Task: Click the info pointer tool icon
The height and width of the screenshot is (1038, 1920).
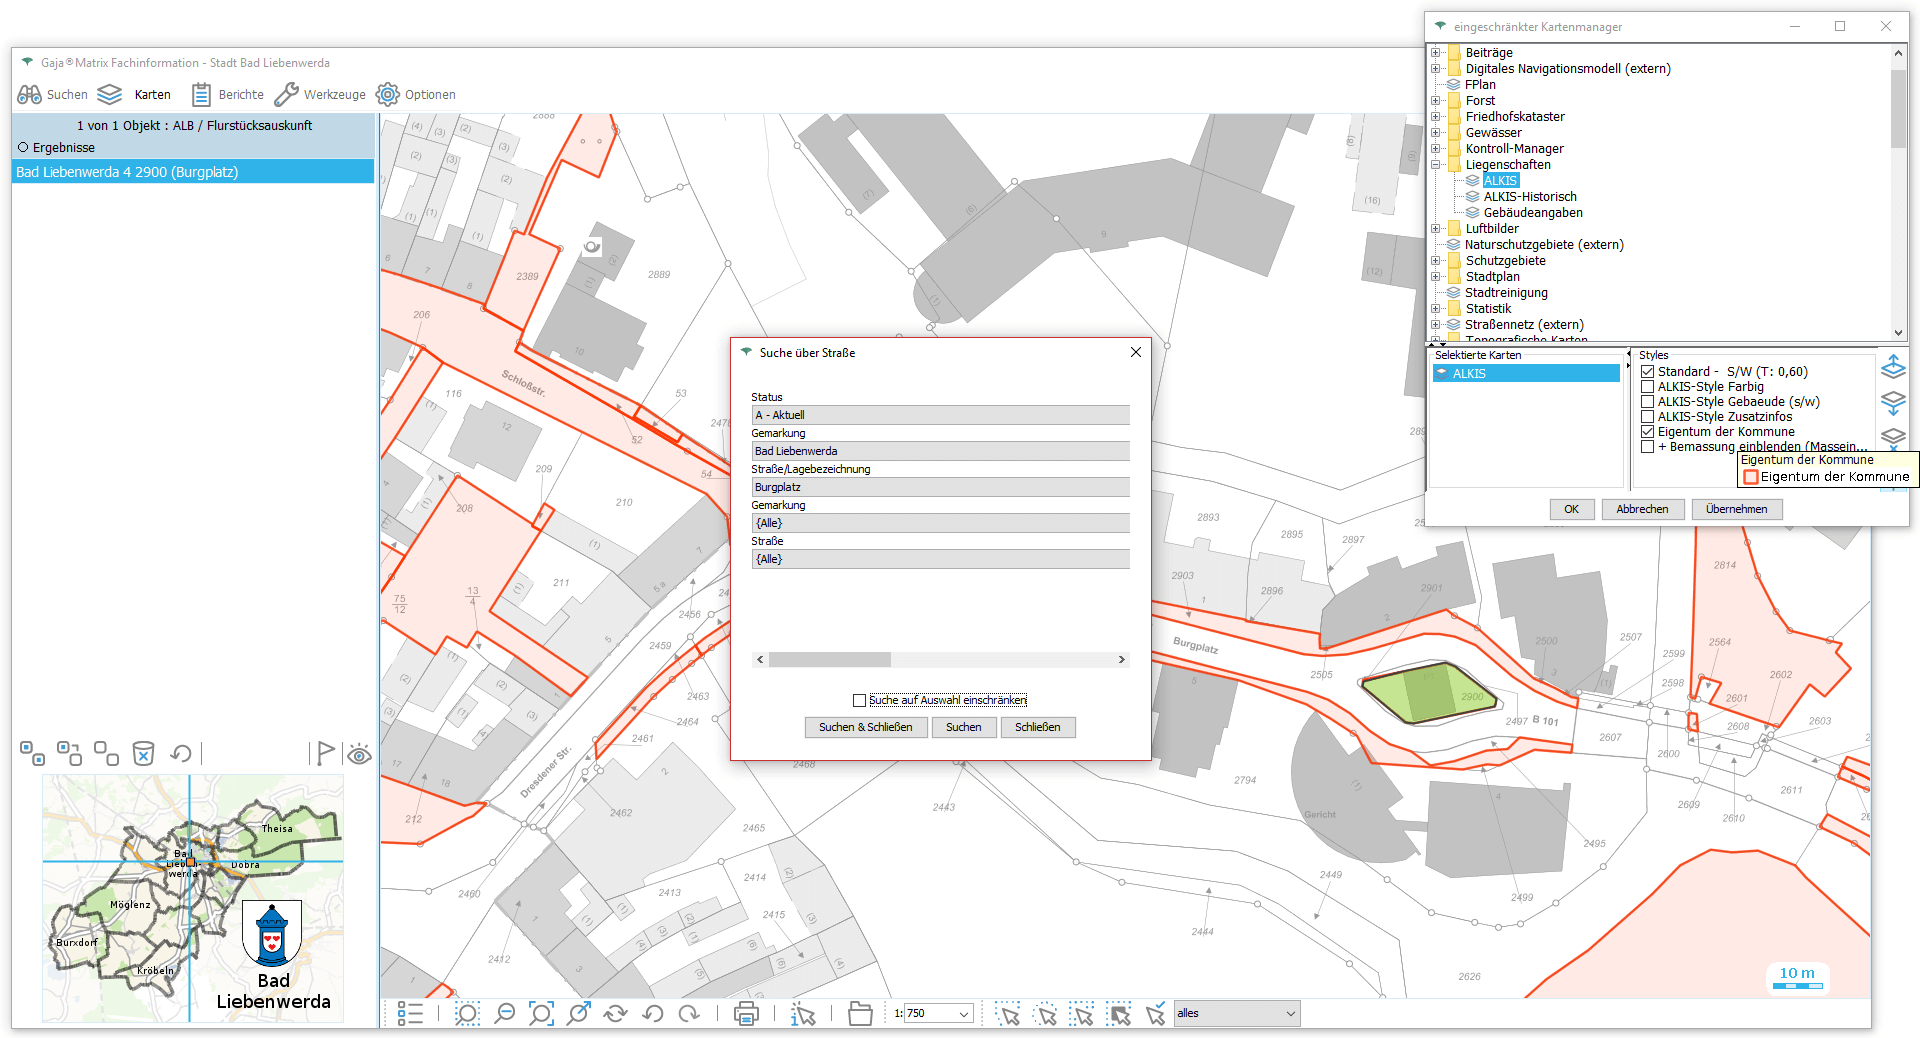Action: coord(803,1014)
